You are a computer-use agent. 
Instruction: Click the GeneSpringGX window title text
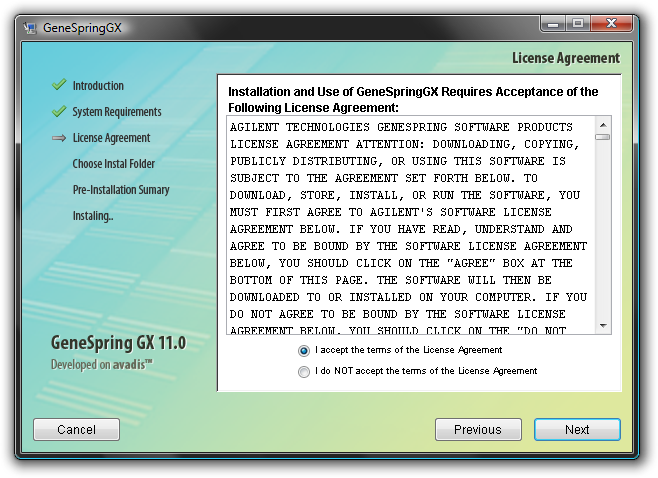82,28
